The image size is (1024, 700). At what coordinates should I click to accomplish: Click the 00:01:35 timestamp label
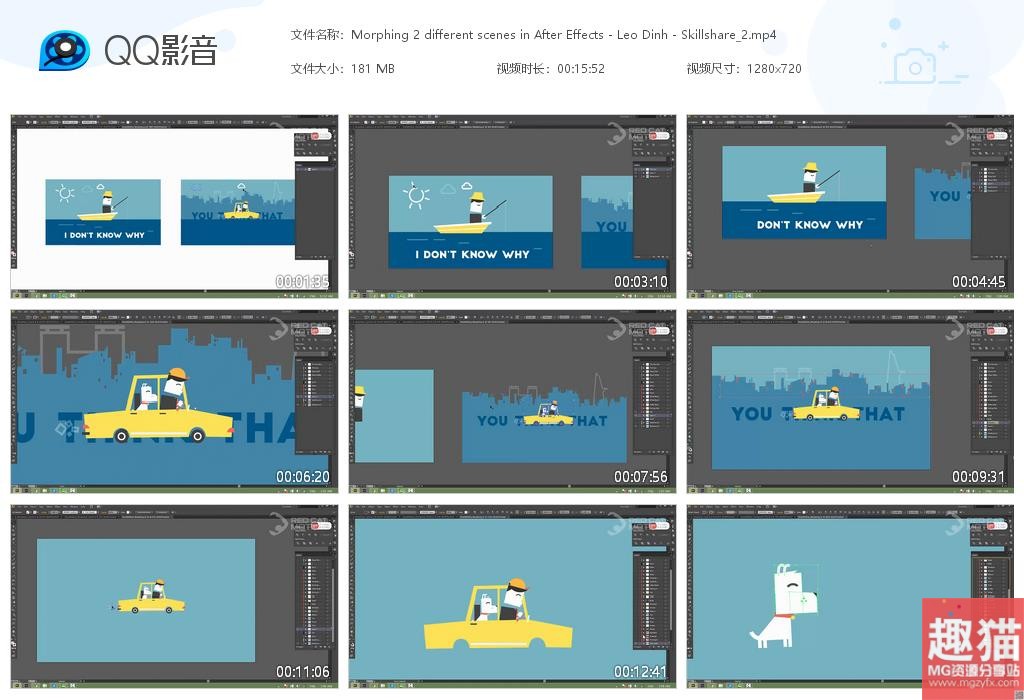pyautogui.click(x=302, y=282)
